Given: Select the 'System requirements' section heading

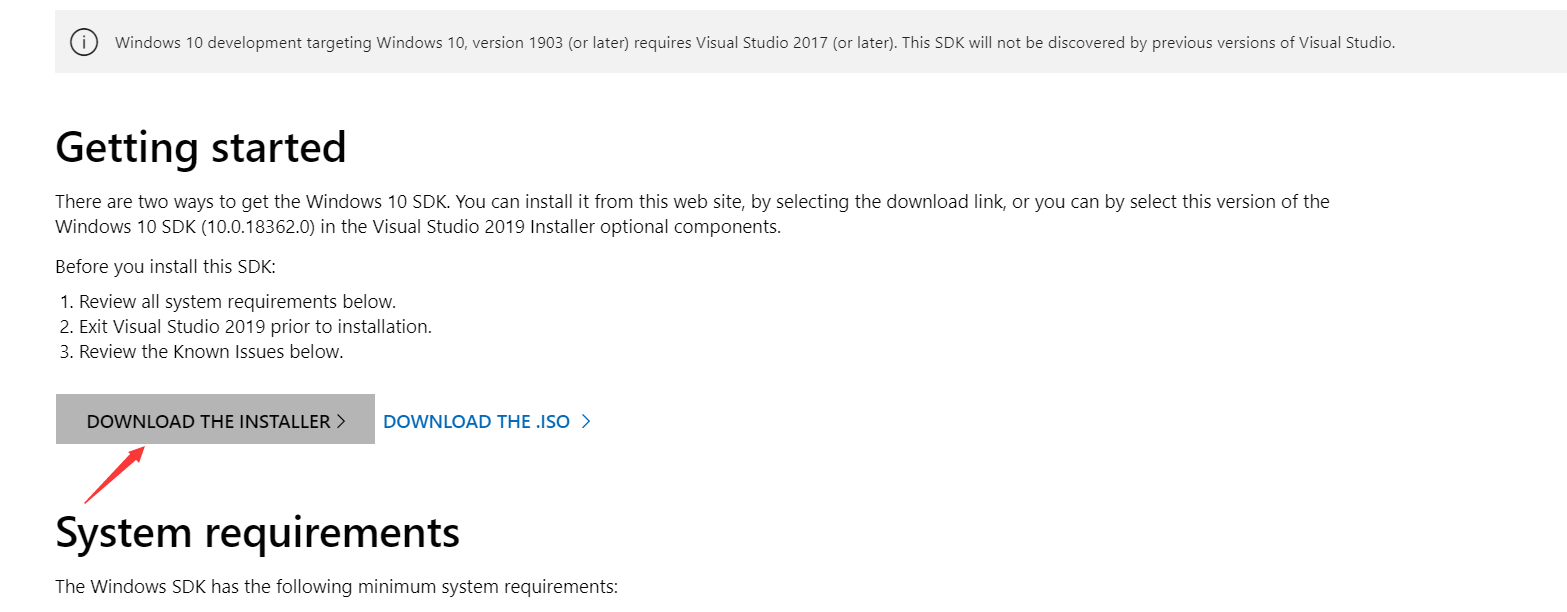Looking at the screenshot, I should pyautogui.click(x=257, y=532).
